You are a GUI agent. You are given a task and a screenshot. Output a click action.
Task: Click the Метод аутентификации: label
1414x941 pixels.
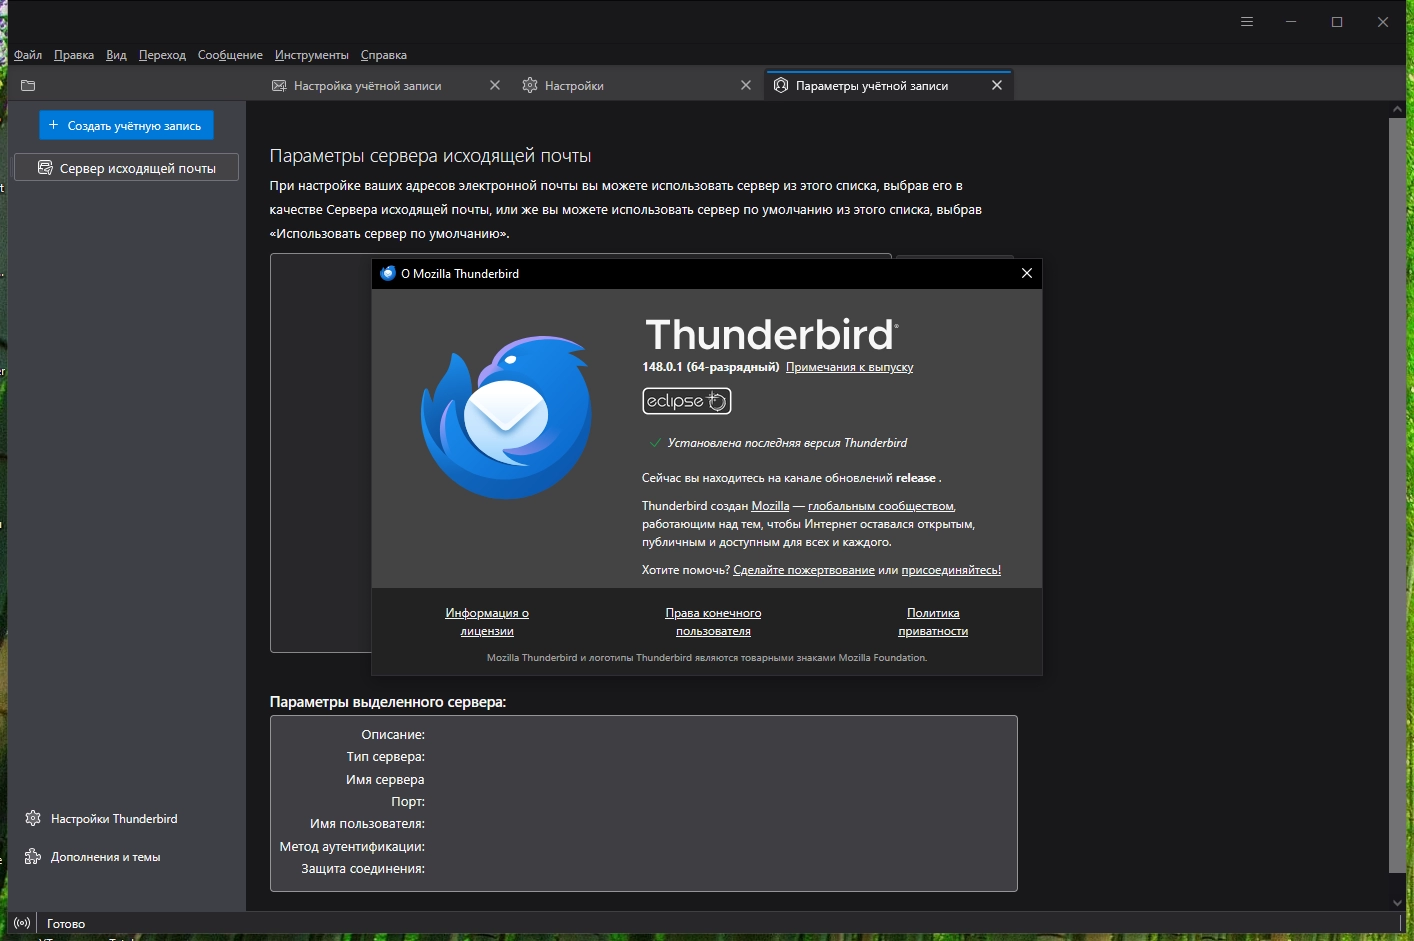(352, 847)
